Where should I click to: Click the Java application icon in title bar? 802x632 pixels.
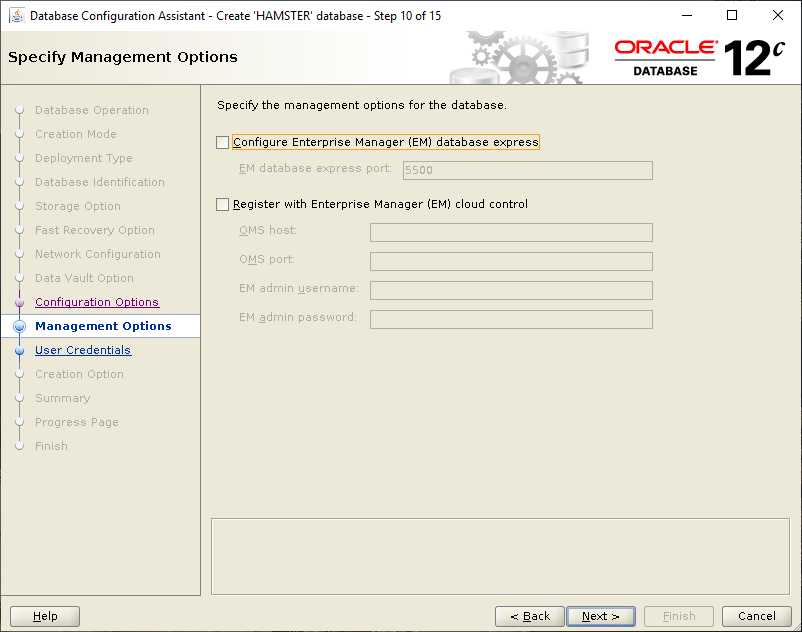(x=16, y=16)
